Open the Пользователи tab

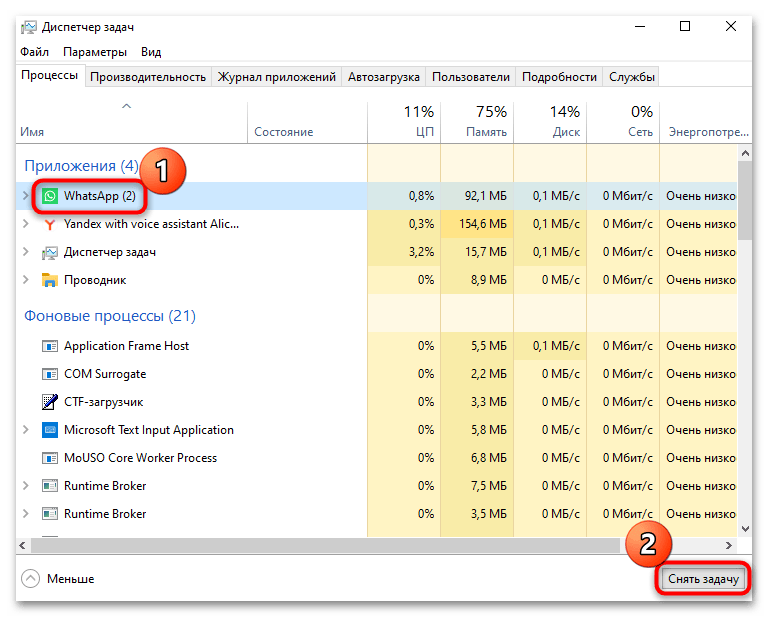coord(471,77)
